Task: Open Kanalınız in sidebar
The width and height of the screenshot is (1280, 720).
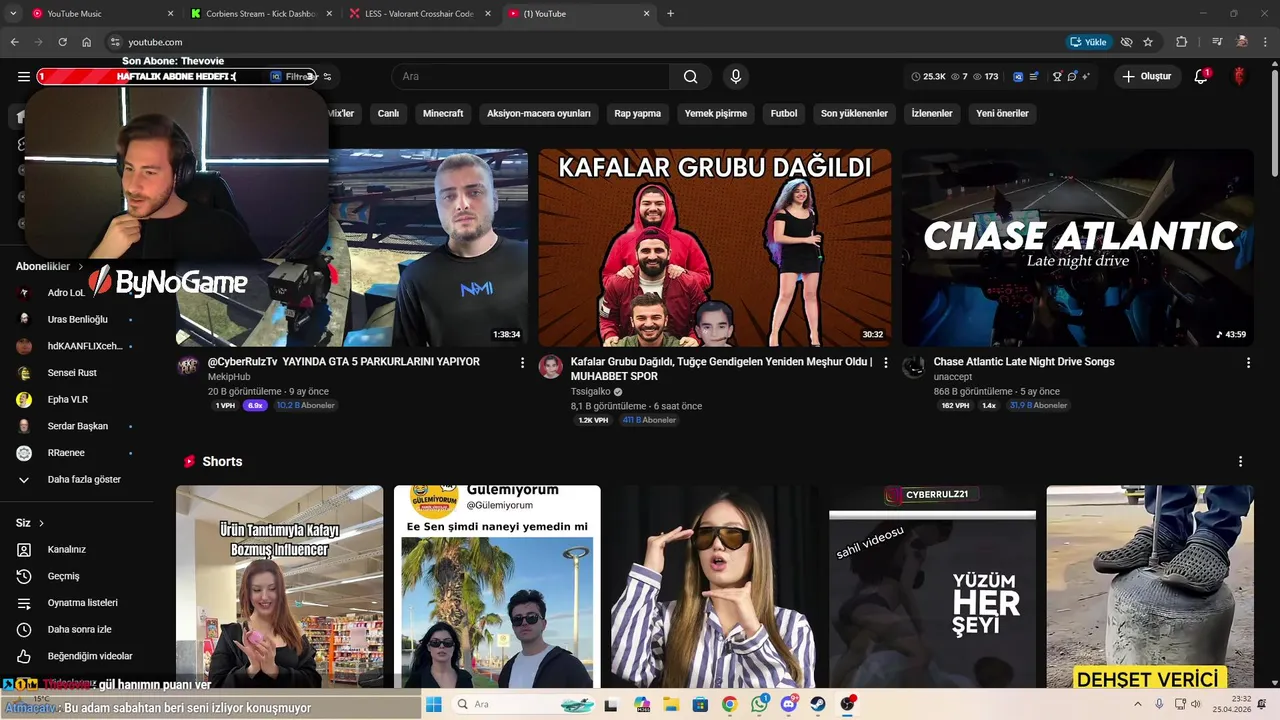Action: (x=76, y=550)
